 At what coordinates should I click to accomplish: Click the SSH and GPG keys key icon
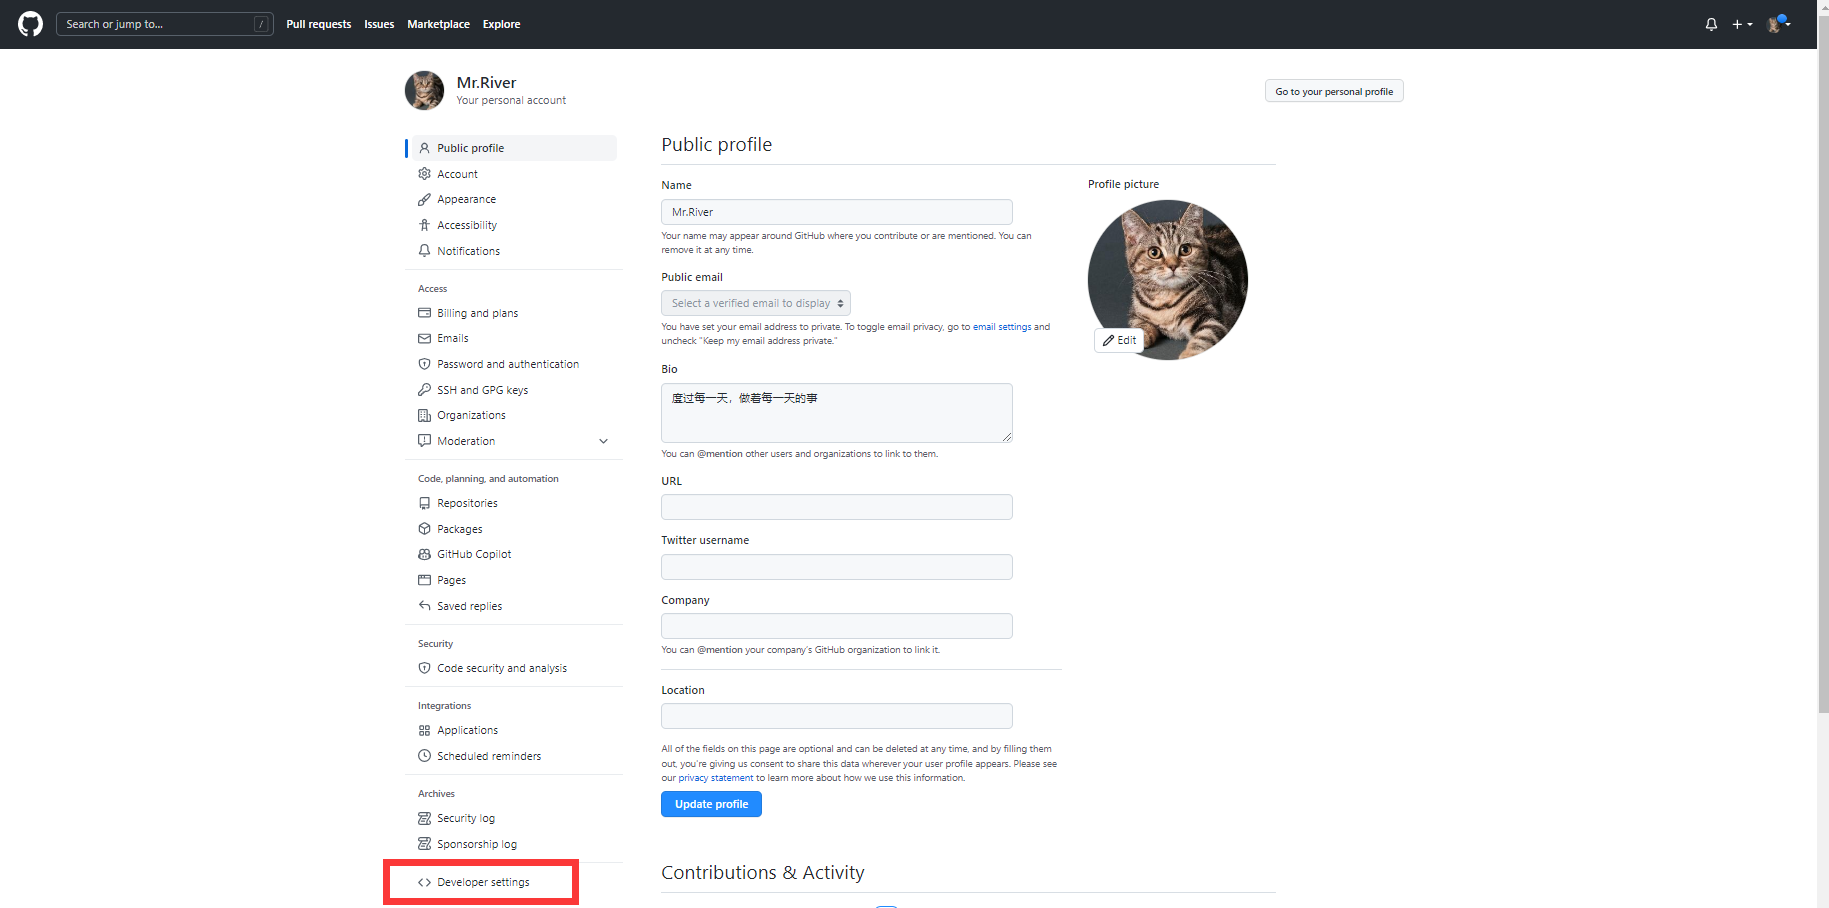click(x=424, y=390)
